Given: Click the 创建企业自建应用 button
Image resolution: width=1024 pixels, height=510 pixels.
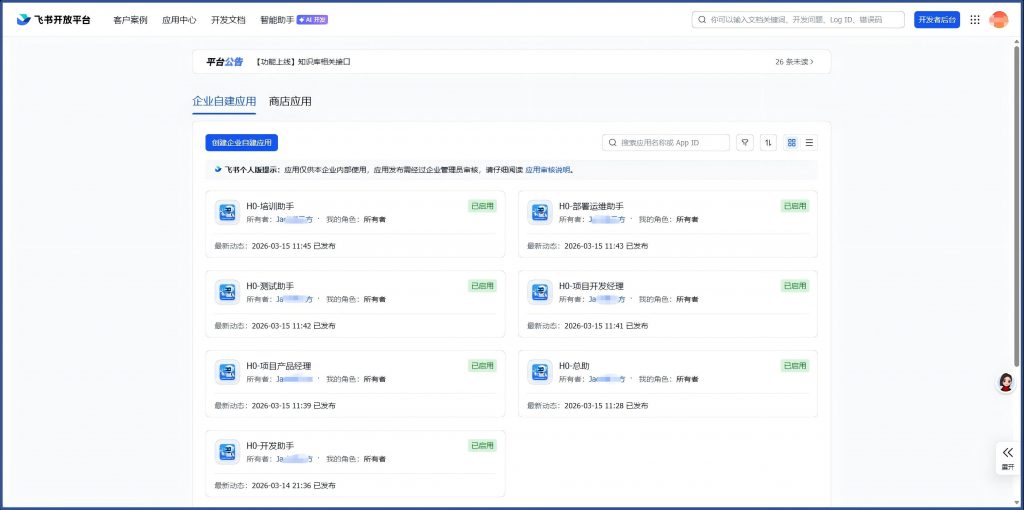Looking at the screenshot, I should click(x=241, y=143).
